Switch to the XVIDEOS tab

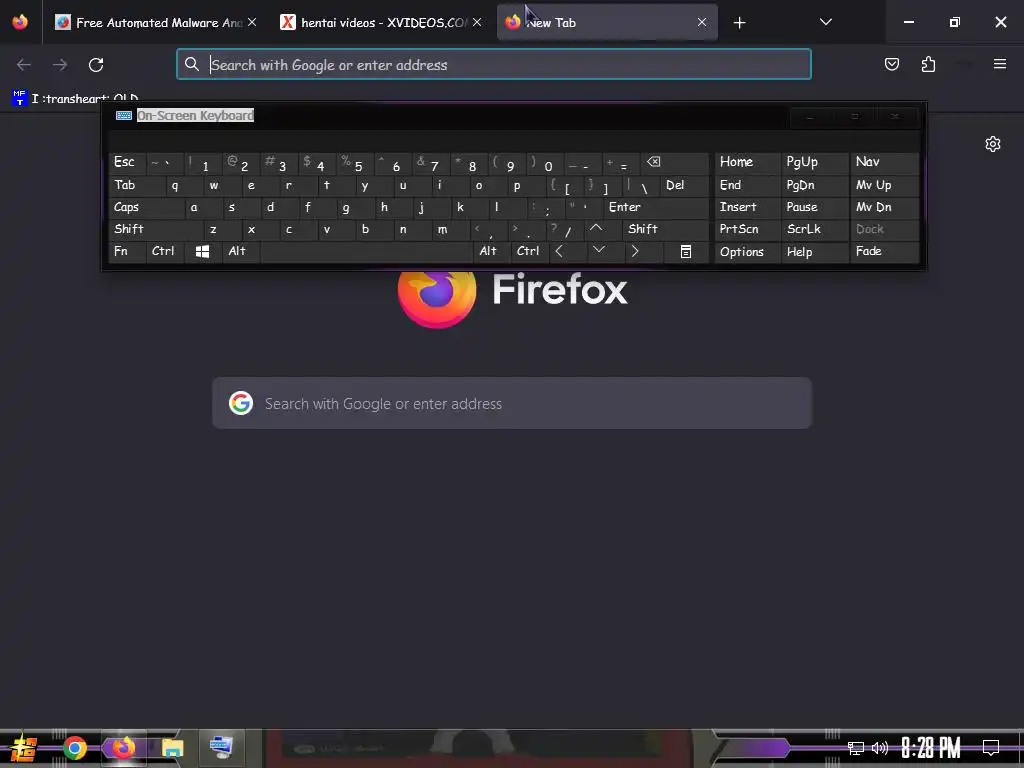[x=381, y=23]
